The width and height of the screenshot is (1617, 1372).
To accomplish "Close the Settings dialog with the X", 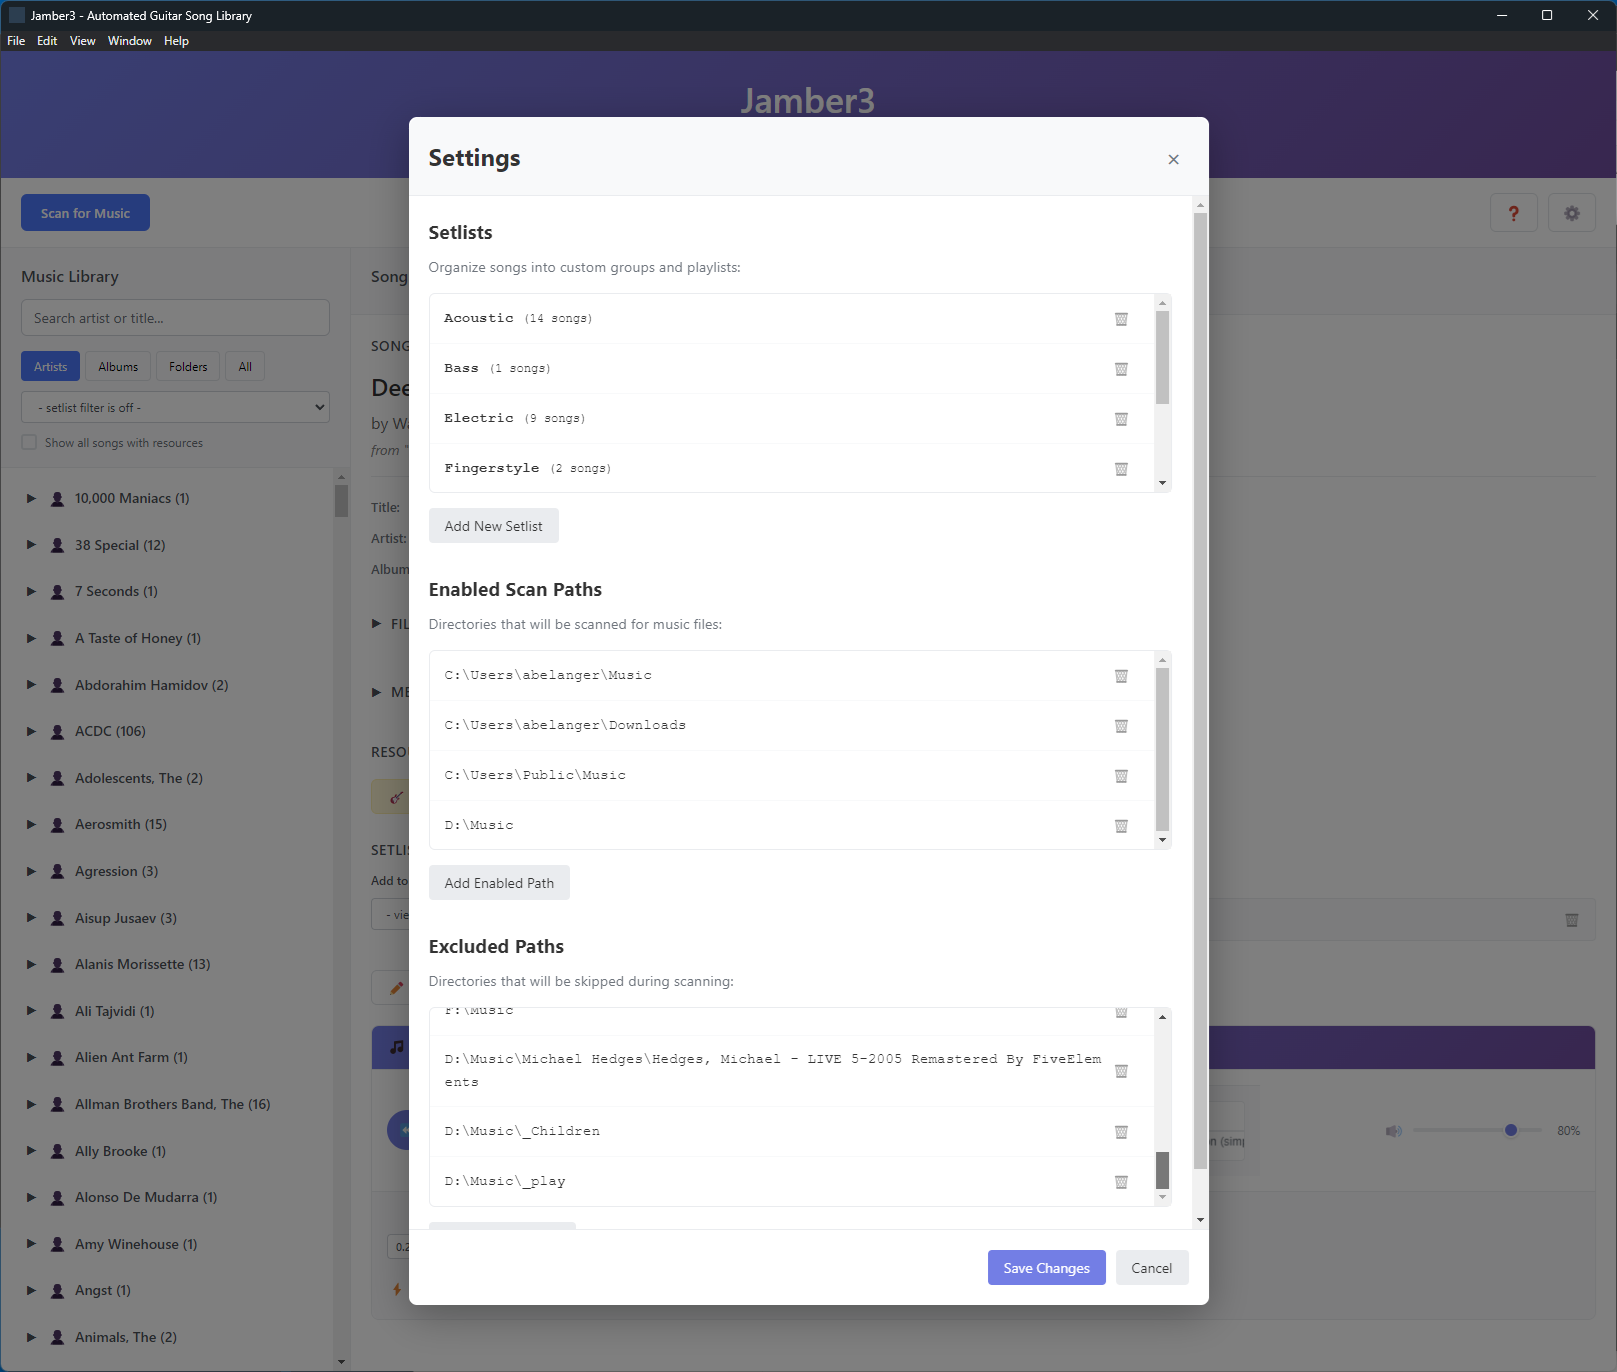I will tap(1173, 159).
